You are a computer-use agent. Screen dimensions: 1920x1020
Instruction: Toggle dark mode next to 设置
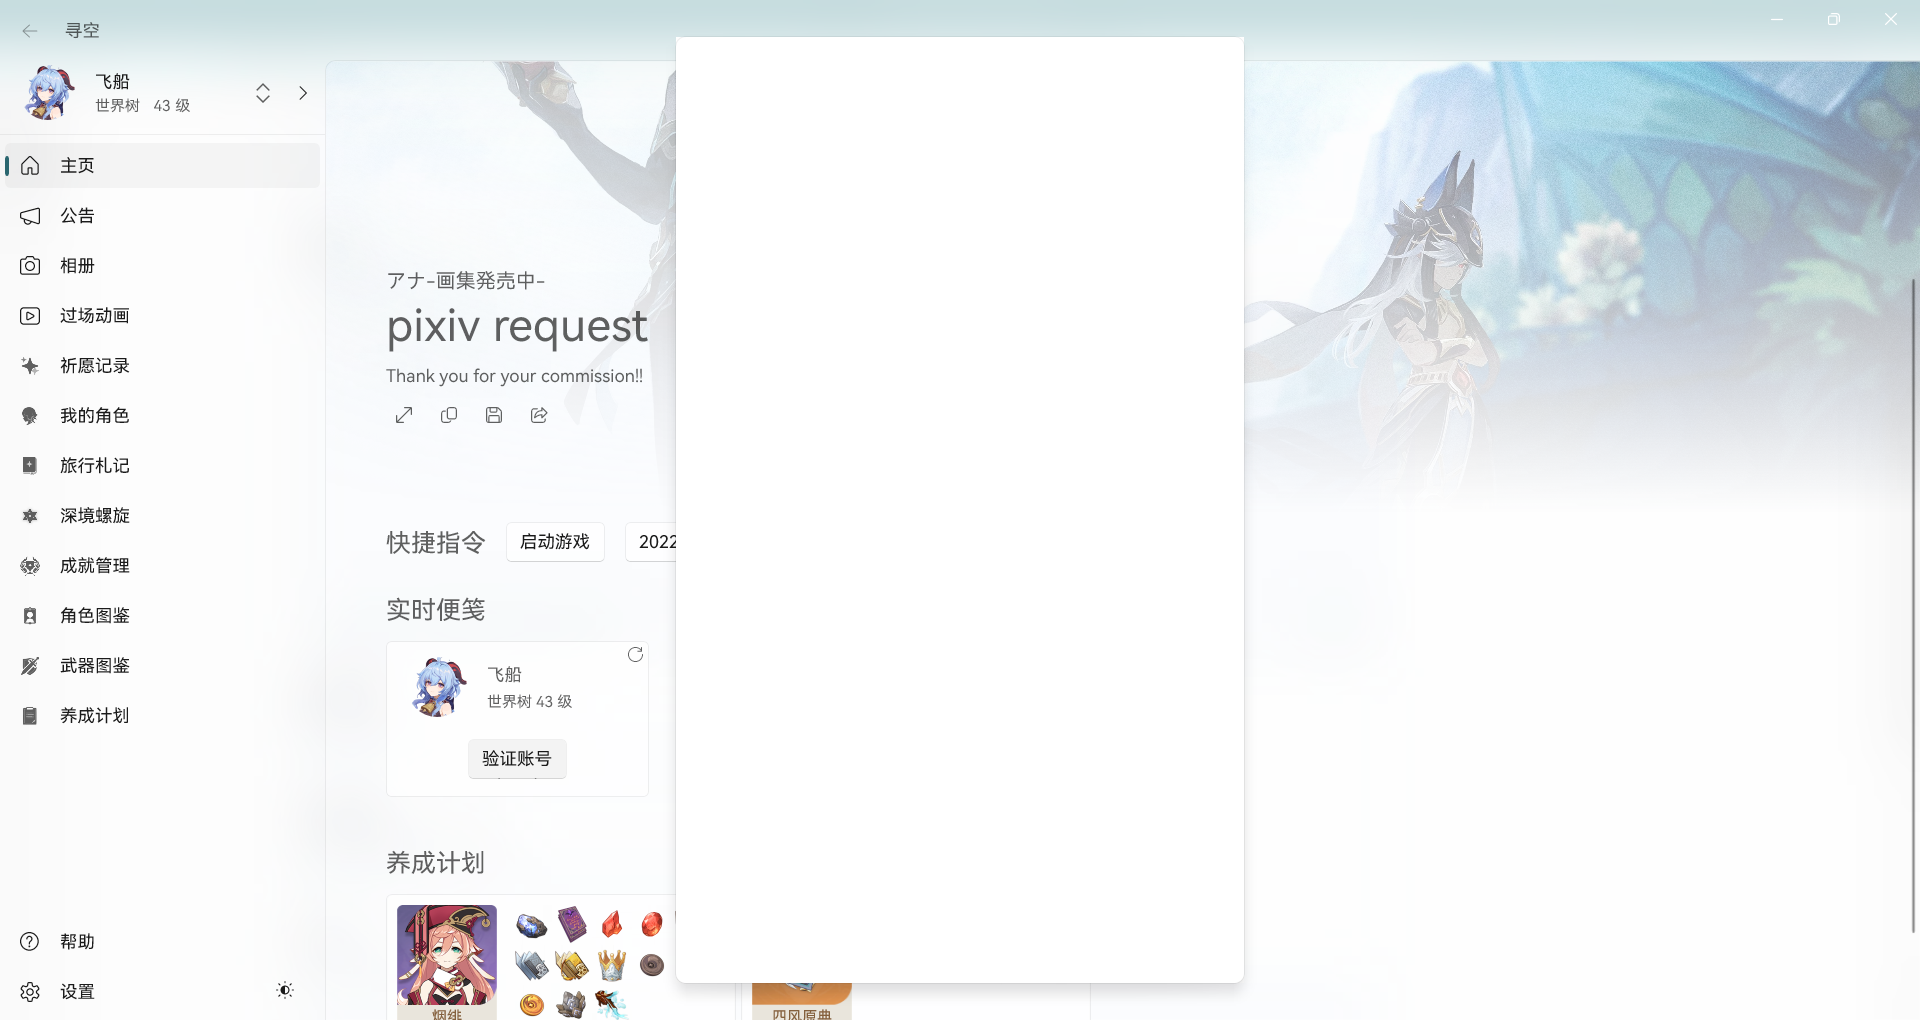[x=285, y=990]
